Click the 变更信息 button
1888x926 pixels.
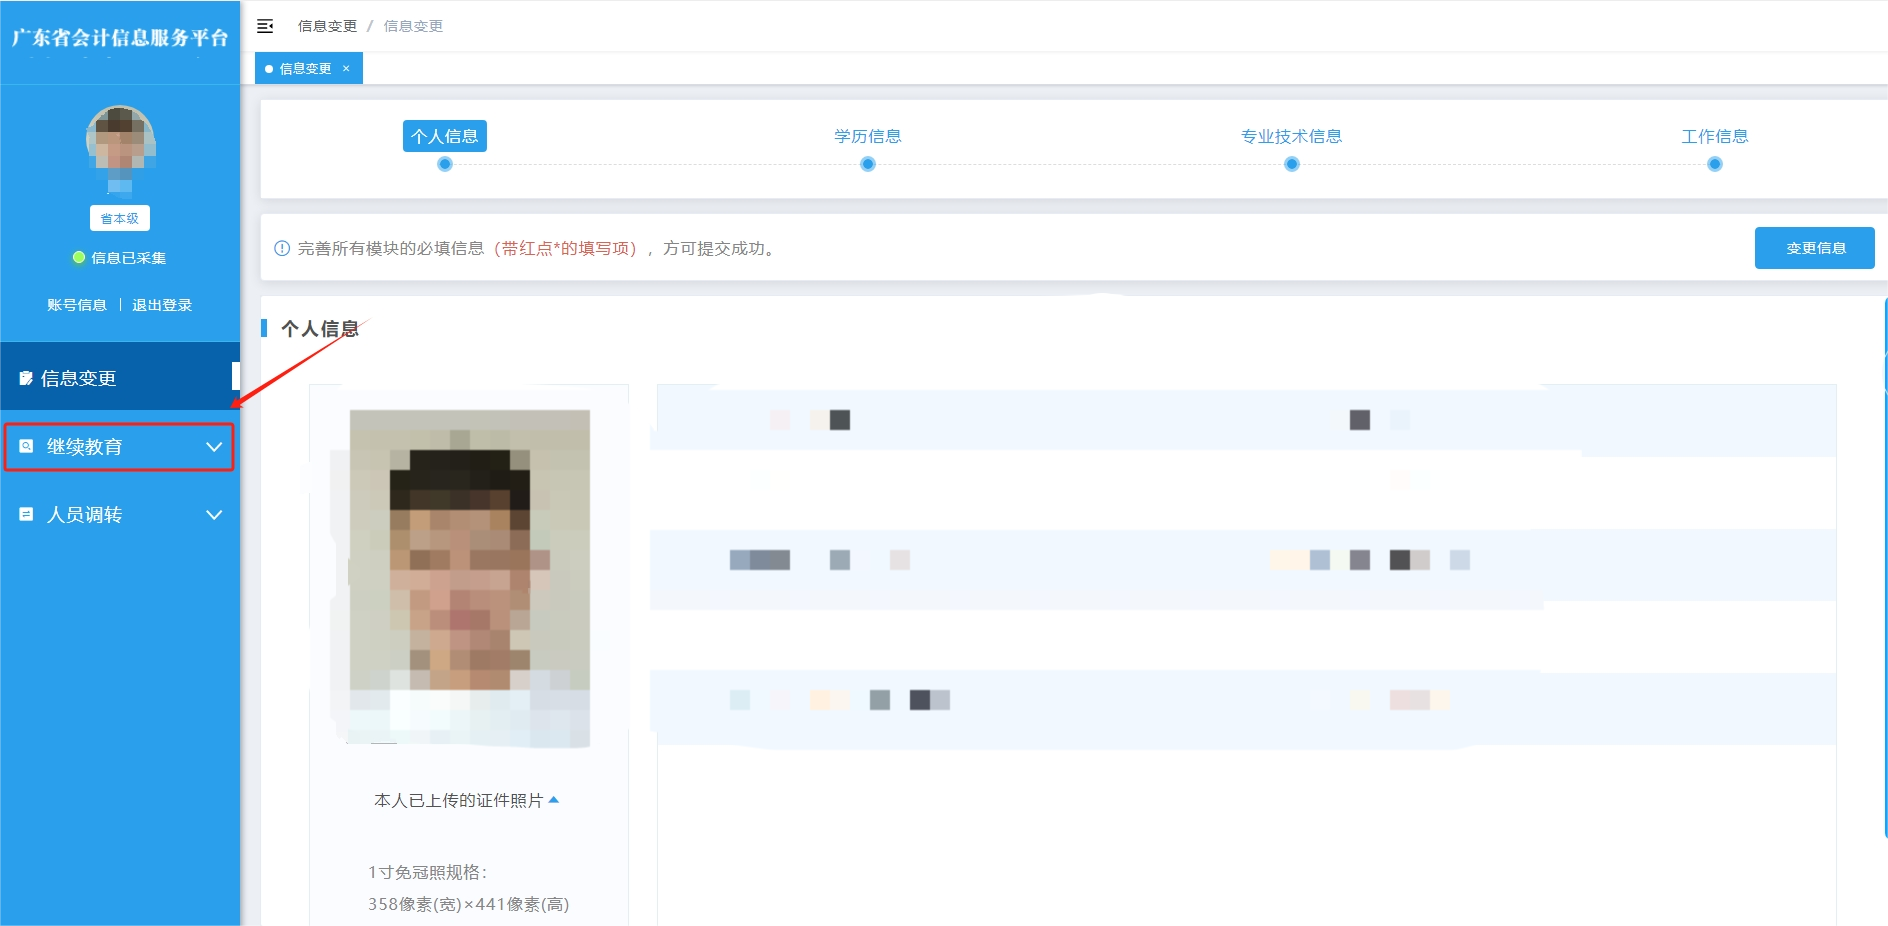pyautogui.click(x=1815, y=248)
